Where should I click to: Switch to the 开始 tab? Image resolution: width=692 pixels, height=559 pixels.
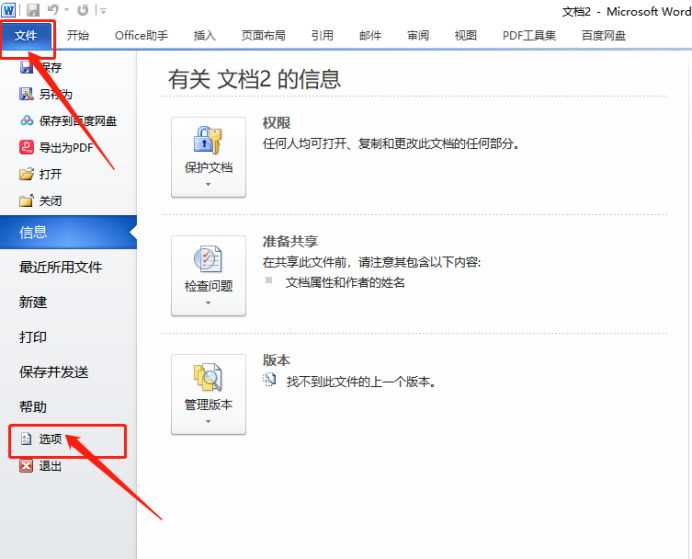(x=78, y=35)
